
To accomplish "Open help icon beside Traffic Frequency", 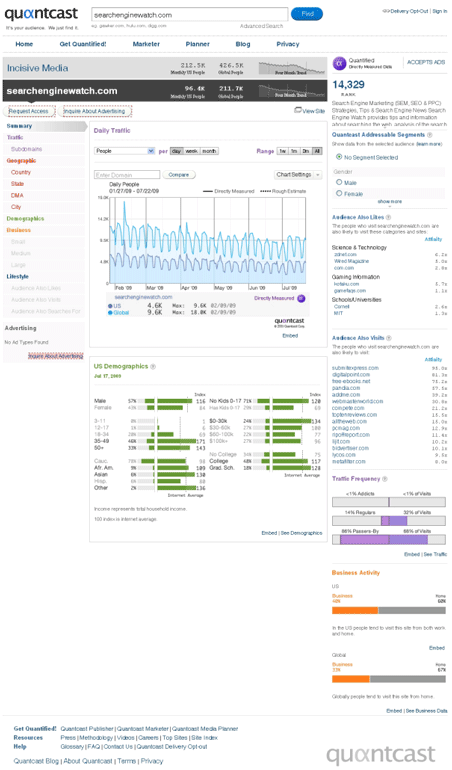I will [x=385, y=479].
